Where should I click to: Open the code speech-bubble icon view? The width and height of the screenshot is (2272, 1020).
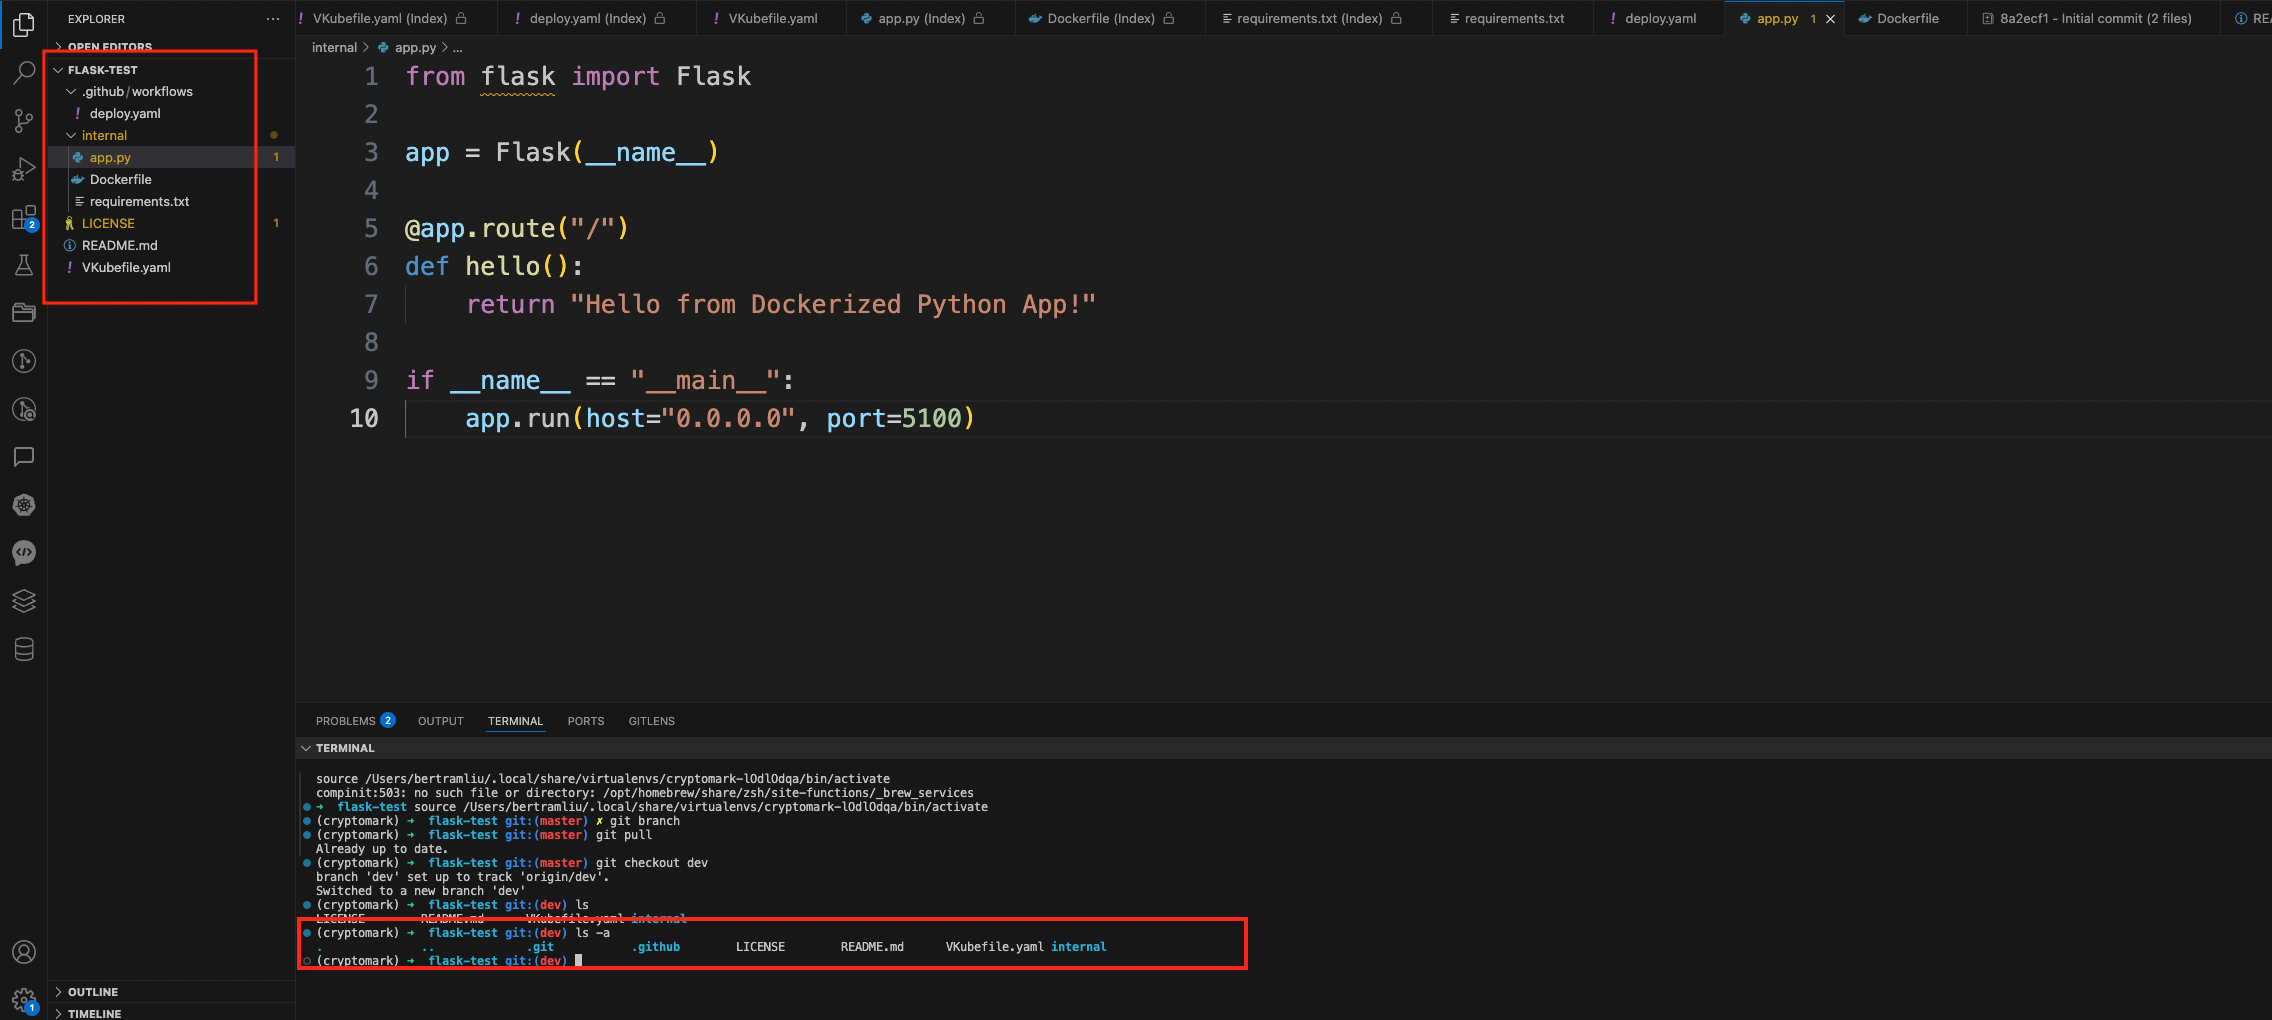coord(24,553)
